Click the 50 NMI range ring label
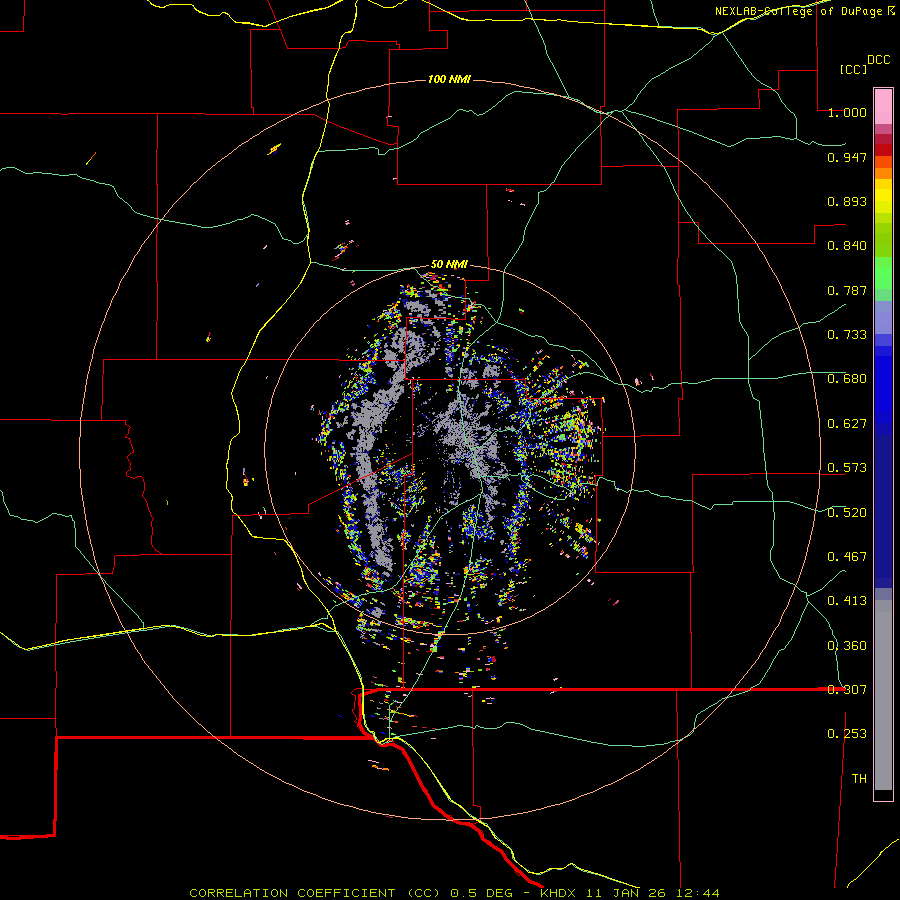This screenshot has height=900, width=900. pos(449,265)
